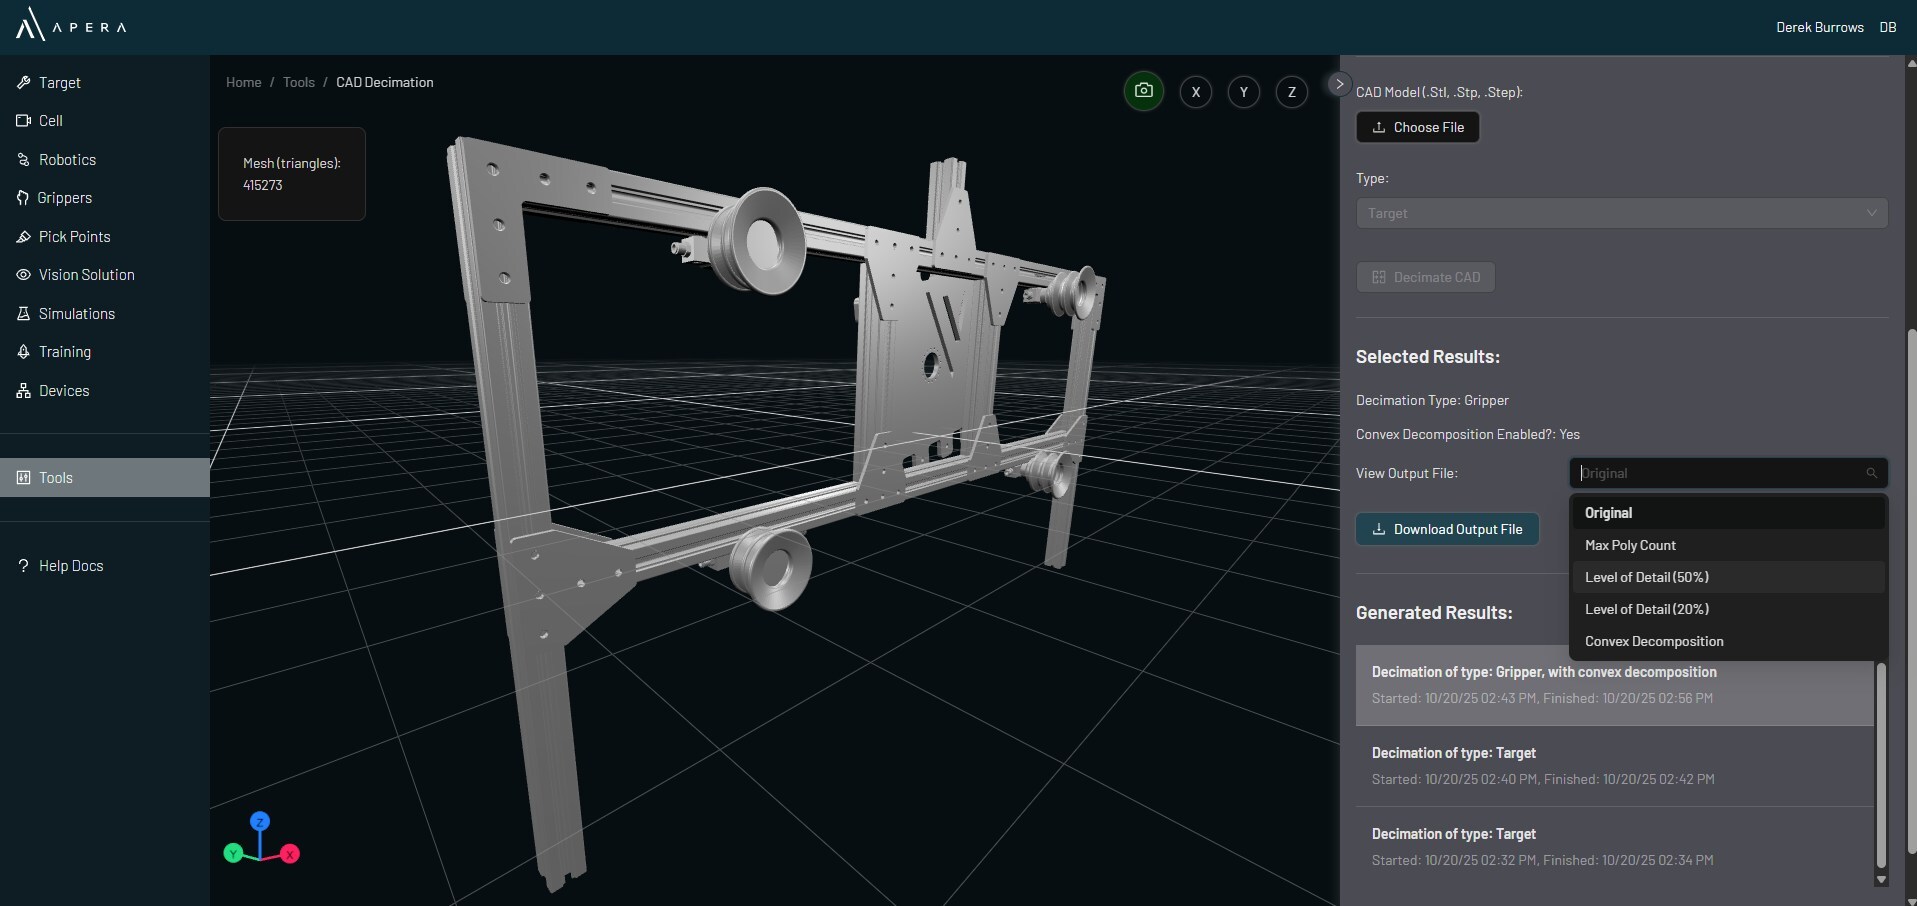The image size is (1917, 906).
Task: Click the Devices network icon
Action: tap(24, 391)
